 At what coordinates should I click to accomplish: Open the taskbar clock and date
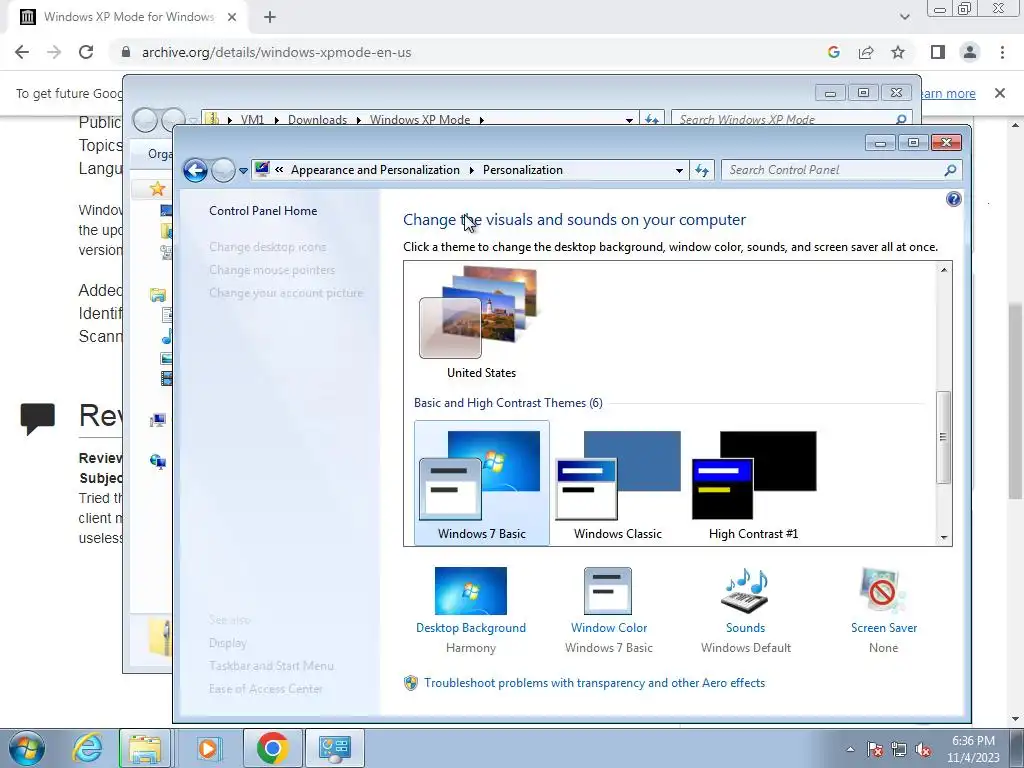[x=973, y=749]
